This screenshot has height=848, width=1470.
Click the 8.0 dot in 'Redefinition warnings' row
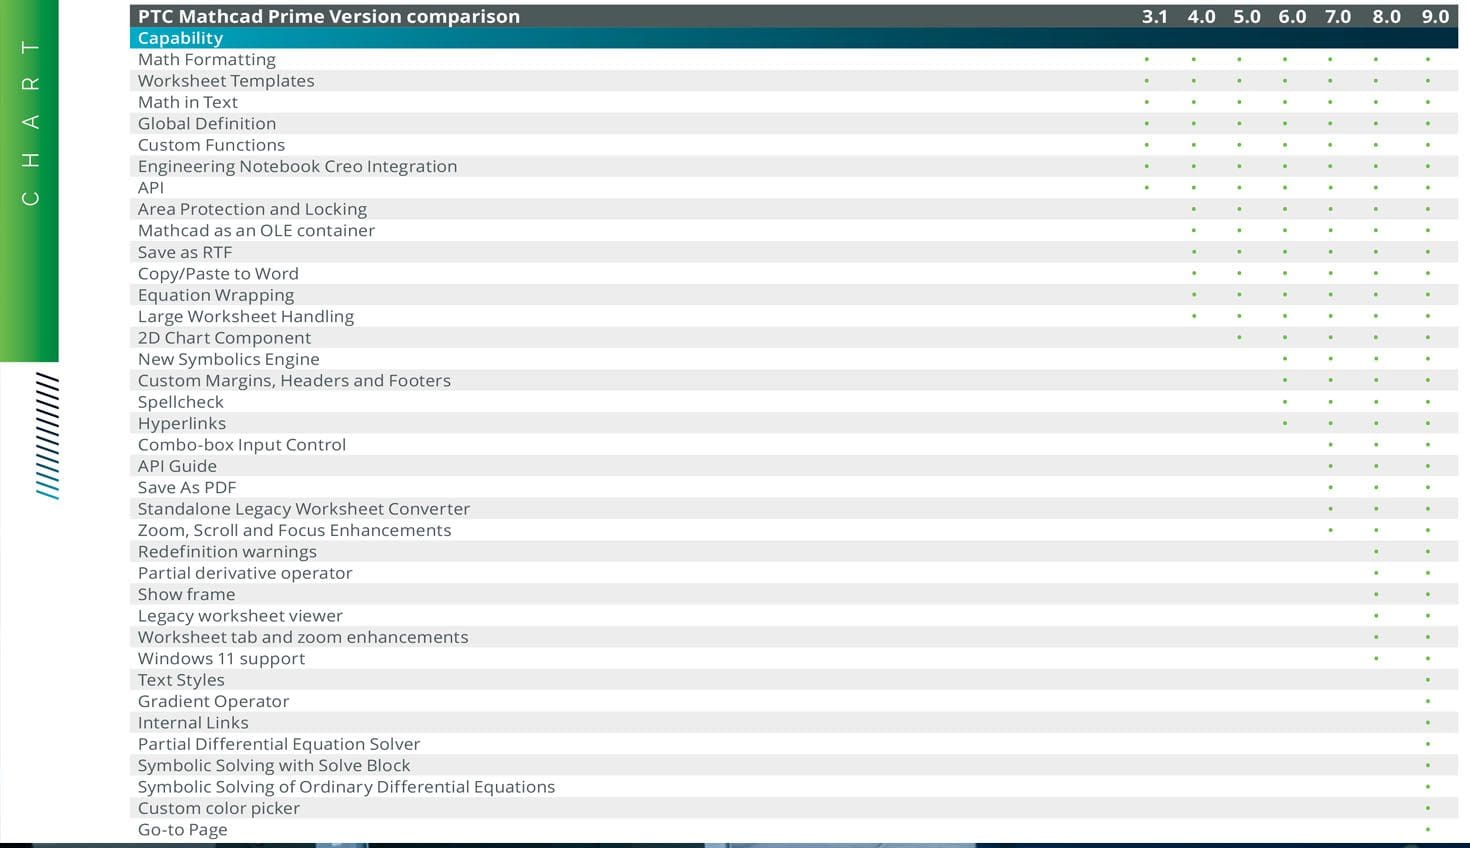click(x=1376, y=552)
